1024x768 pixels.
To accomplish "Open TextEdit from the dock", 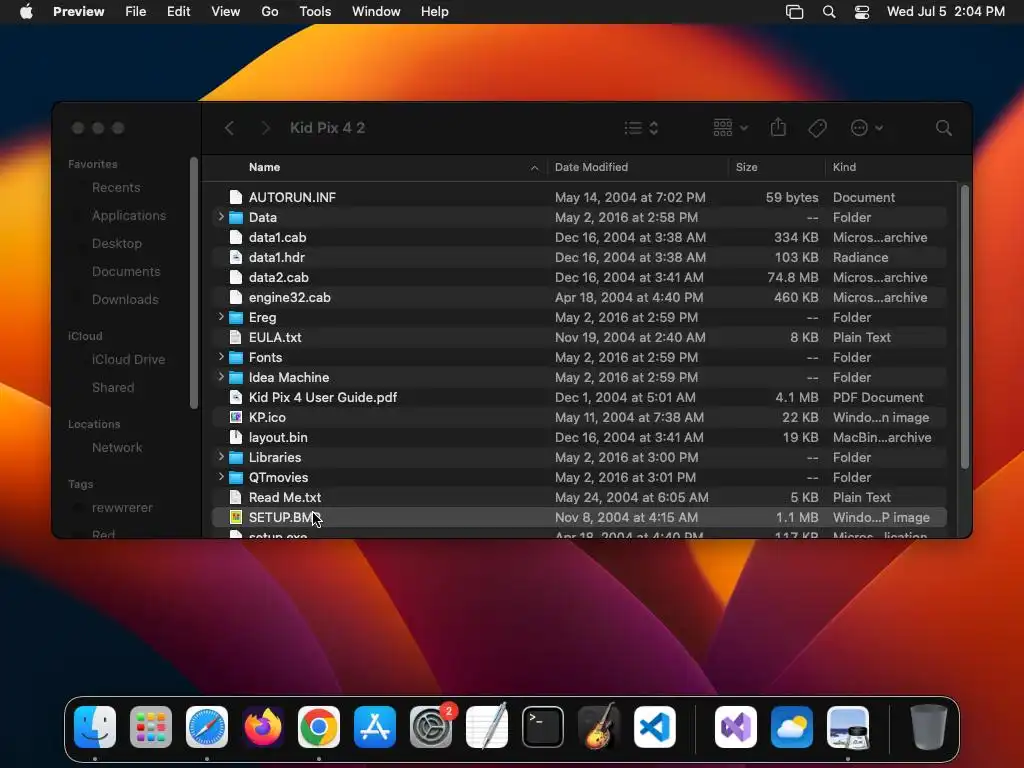I will [487, 727].
